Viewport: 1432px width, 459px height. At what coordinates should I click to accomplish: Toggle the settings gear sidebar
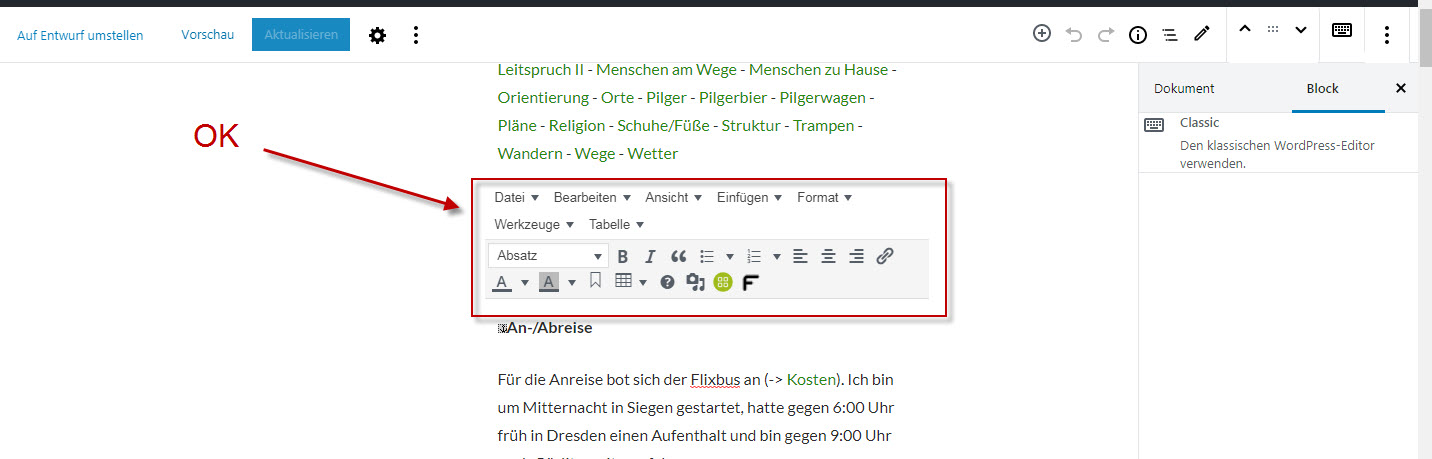[377, 35]
